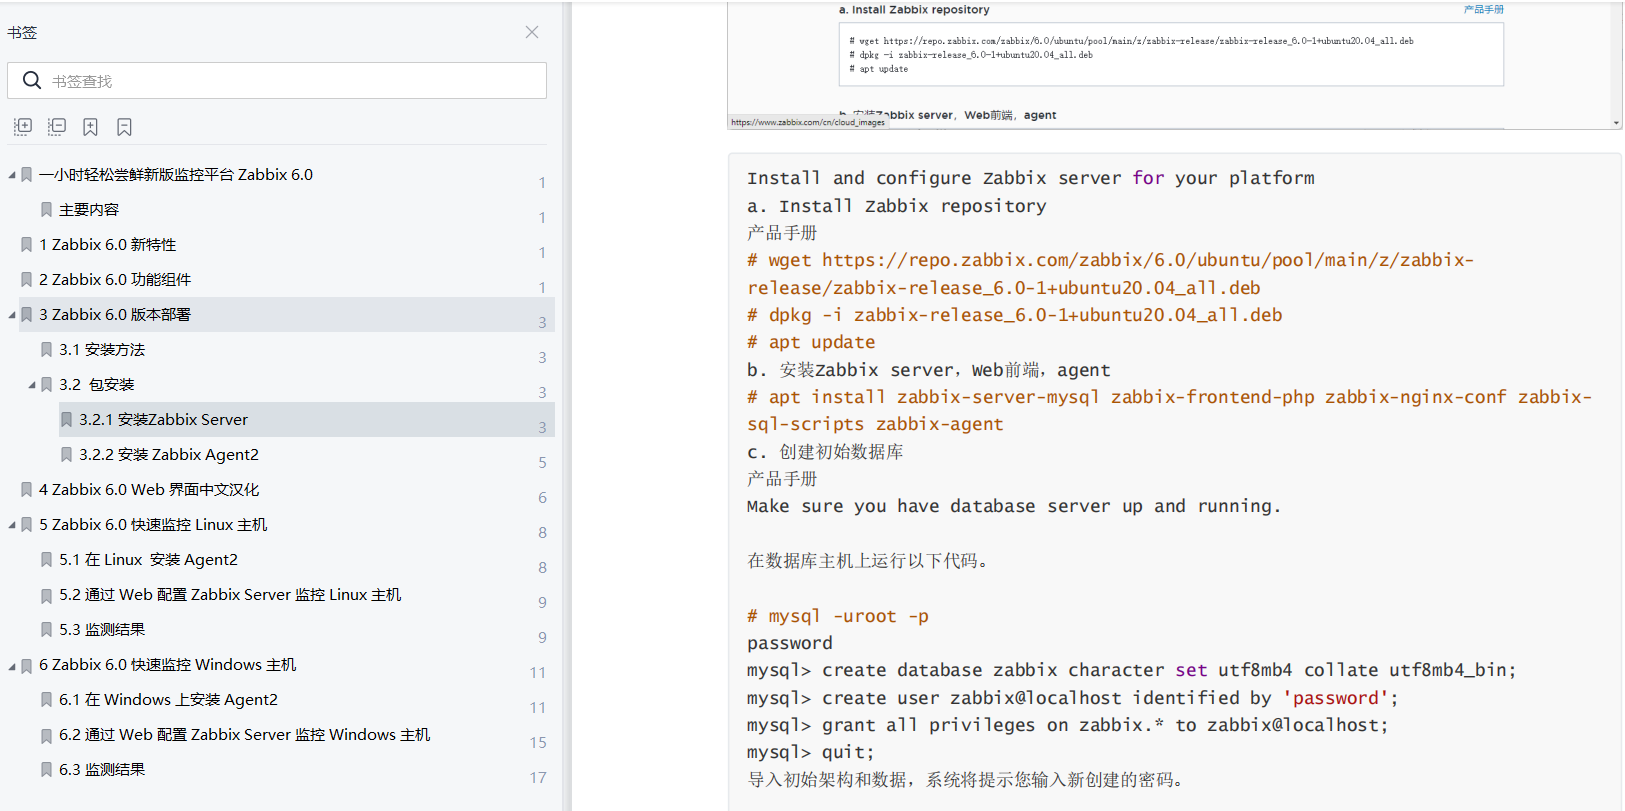
Task: Open bookmark 主要内容
Action: tap(89, 209)
